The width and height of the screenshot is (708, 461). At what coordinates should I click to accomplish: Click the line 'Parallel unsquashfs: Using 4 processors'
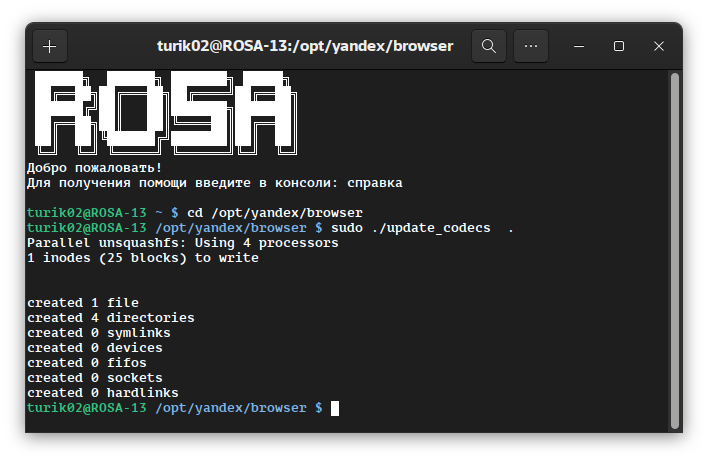pyautogui.click(x=182, y=243)
